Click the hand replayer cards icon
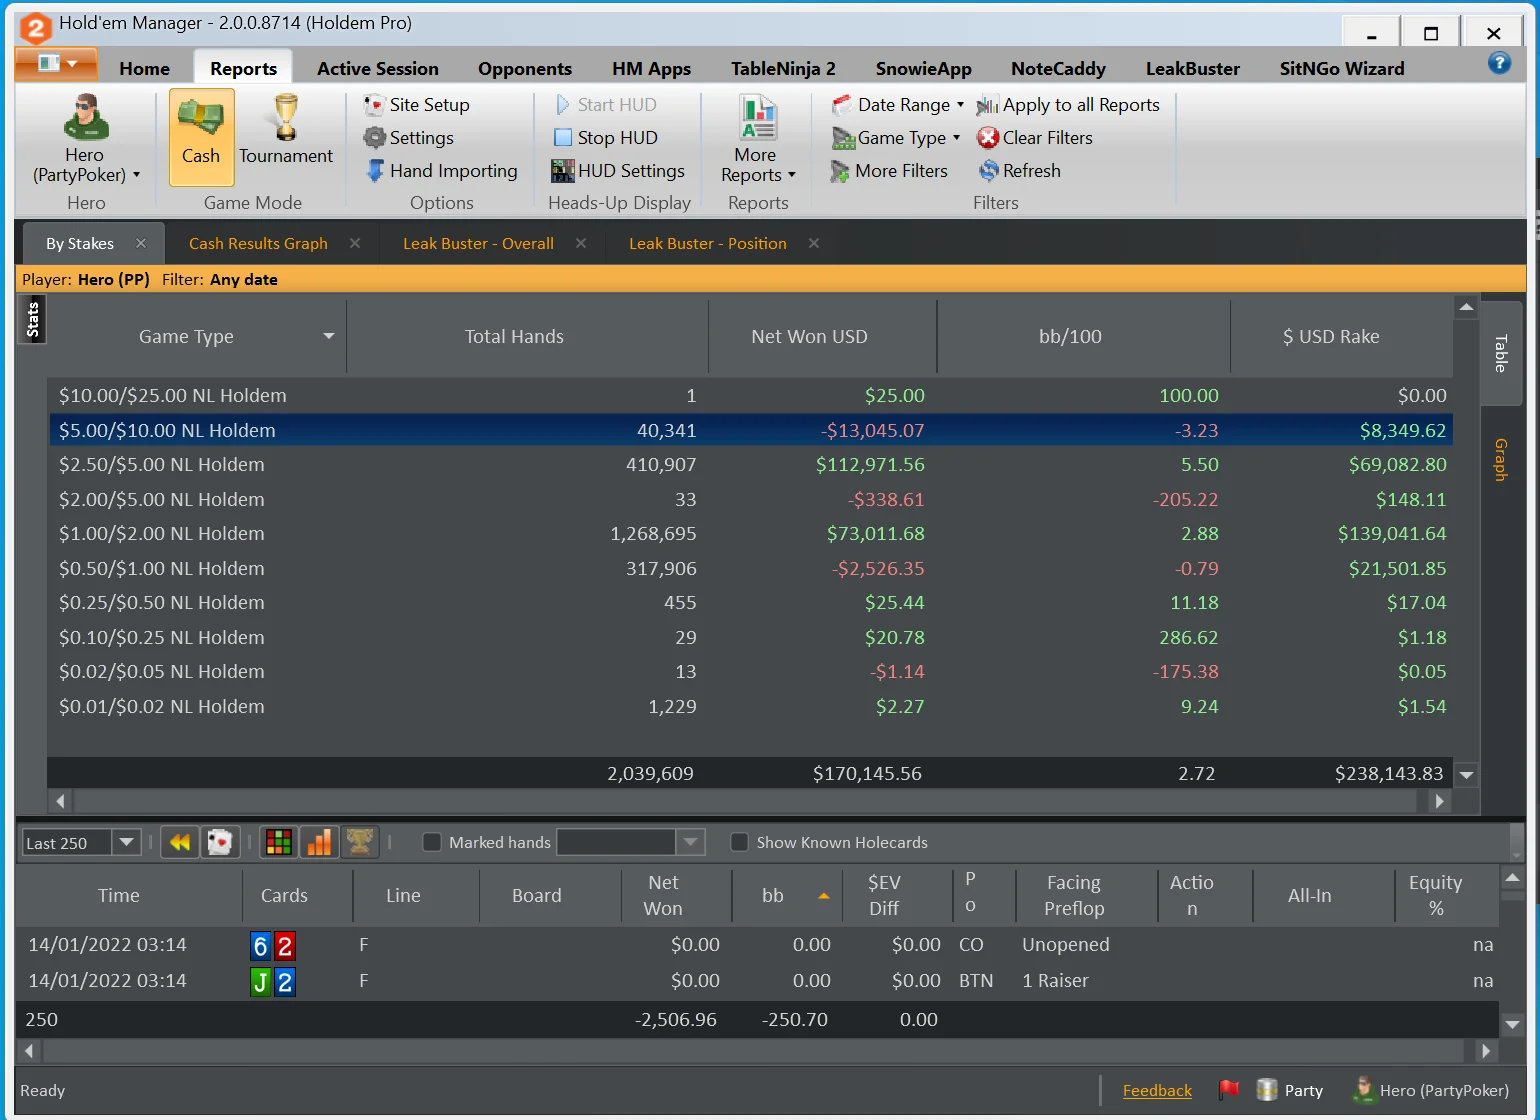This screenshot has width=1540, height=1120. coord(220,843)
